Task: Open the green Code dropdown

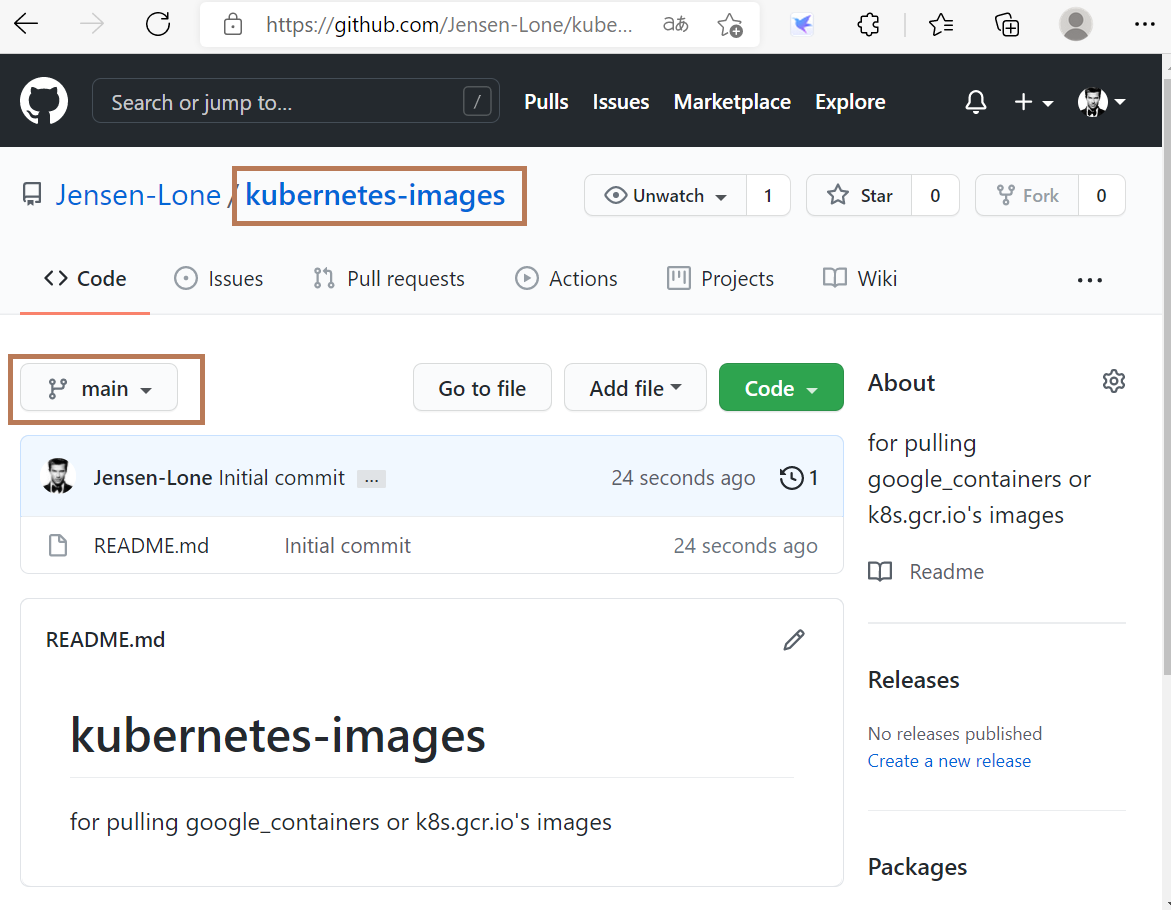Action: click(781, 387)
